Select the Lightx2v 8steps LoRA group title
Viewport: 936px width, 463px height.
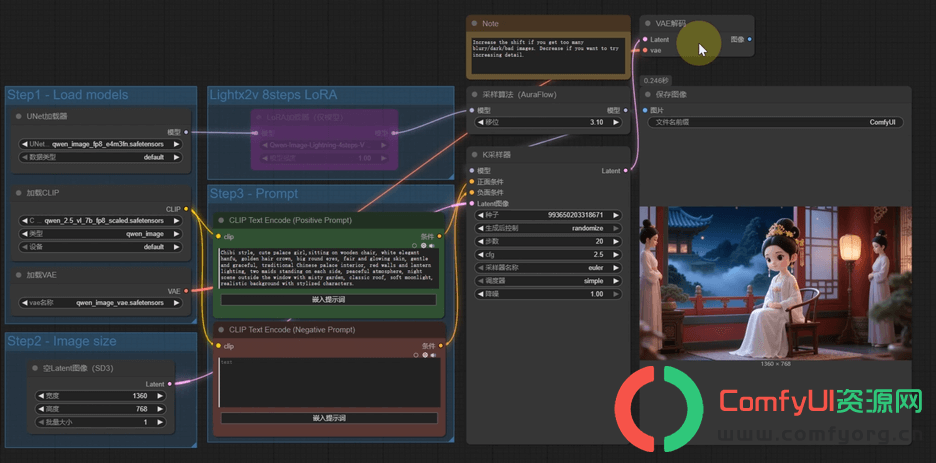(x=273, y=94)
